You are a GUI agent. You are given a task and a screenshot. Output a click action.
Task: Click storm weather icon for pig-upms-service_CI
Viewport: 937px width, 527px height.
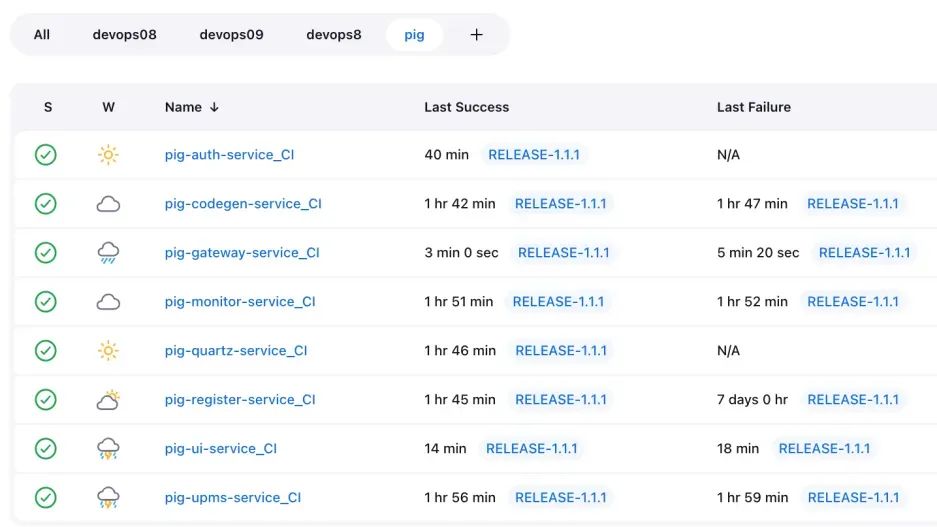[x=108, y=498]
